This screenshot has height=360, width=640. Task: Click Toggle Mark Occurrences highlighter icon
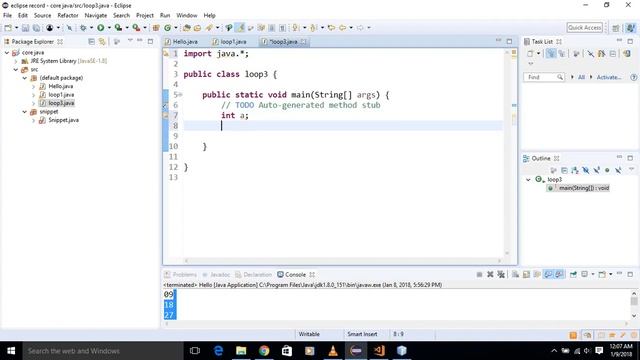click(240, 28)
